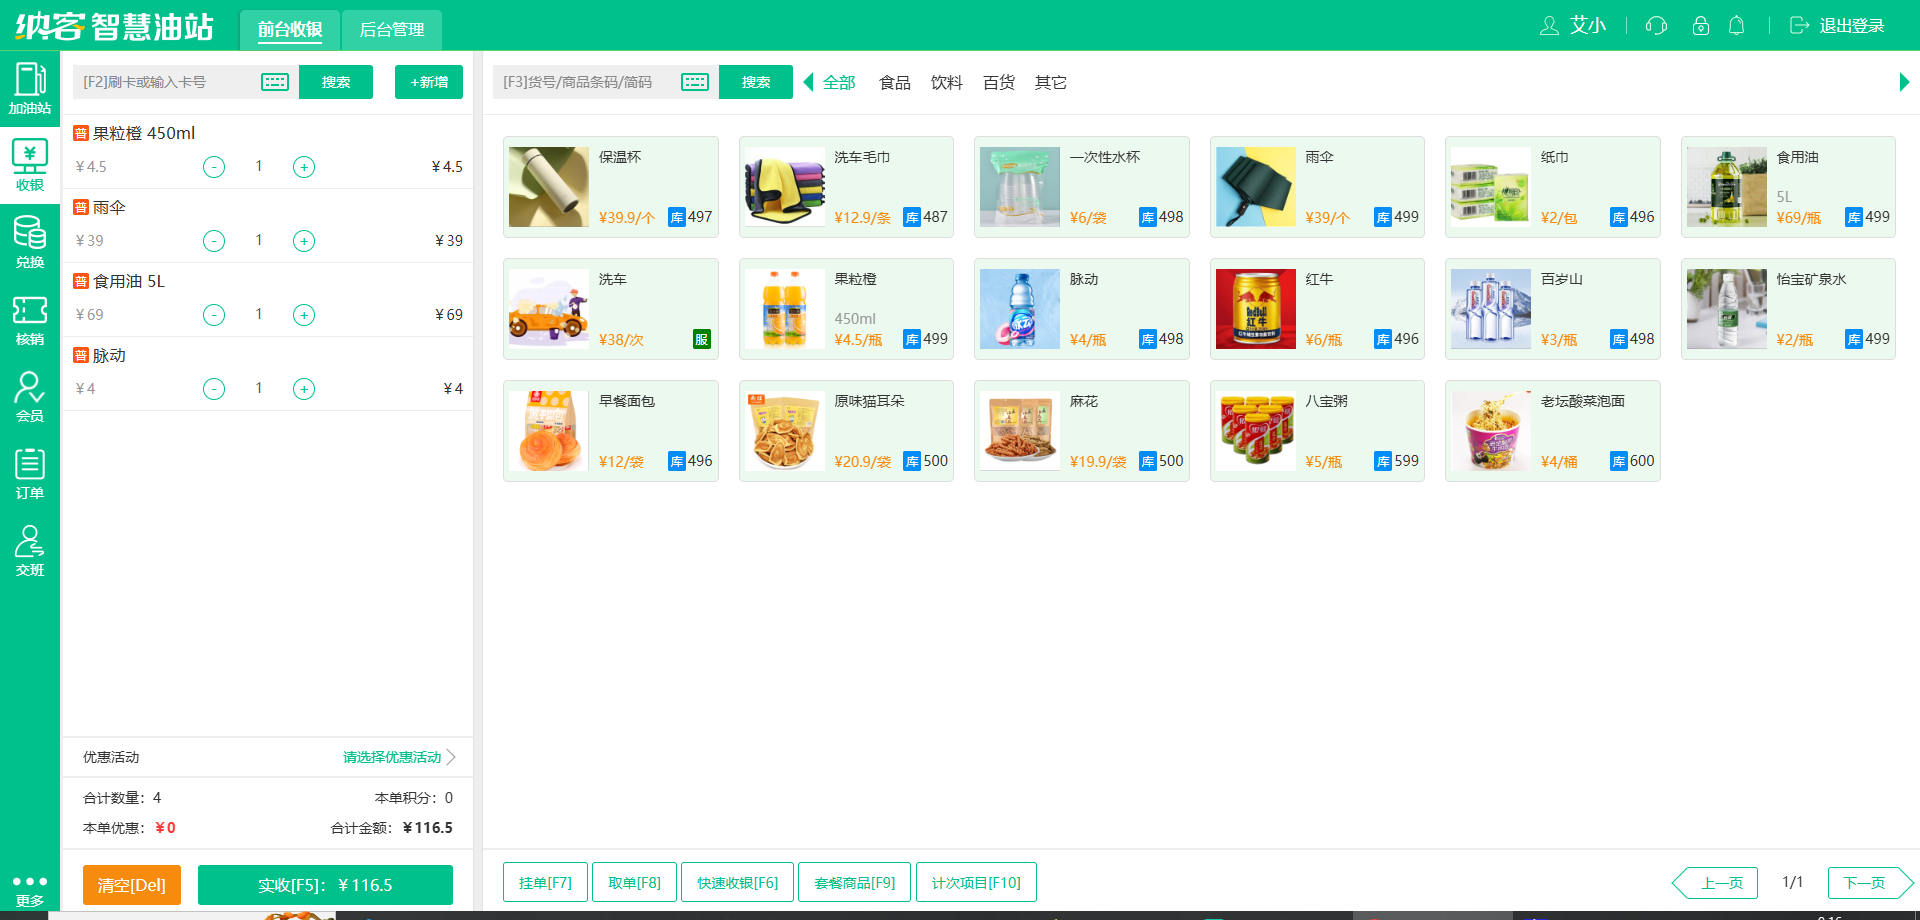
Task: Decrease 雨伞 quantity with minus button
Action: click(x=214, y=241)
